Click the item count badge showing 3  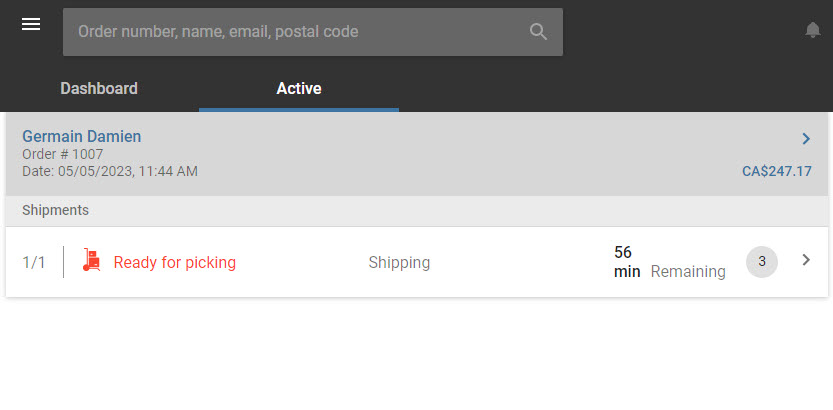762,262
